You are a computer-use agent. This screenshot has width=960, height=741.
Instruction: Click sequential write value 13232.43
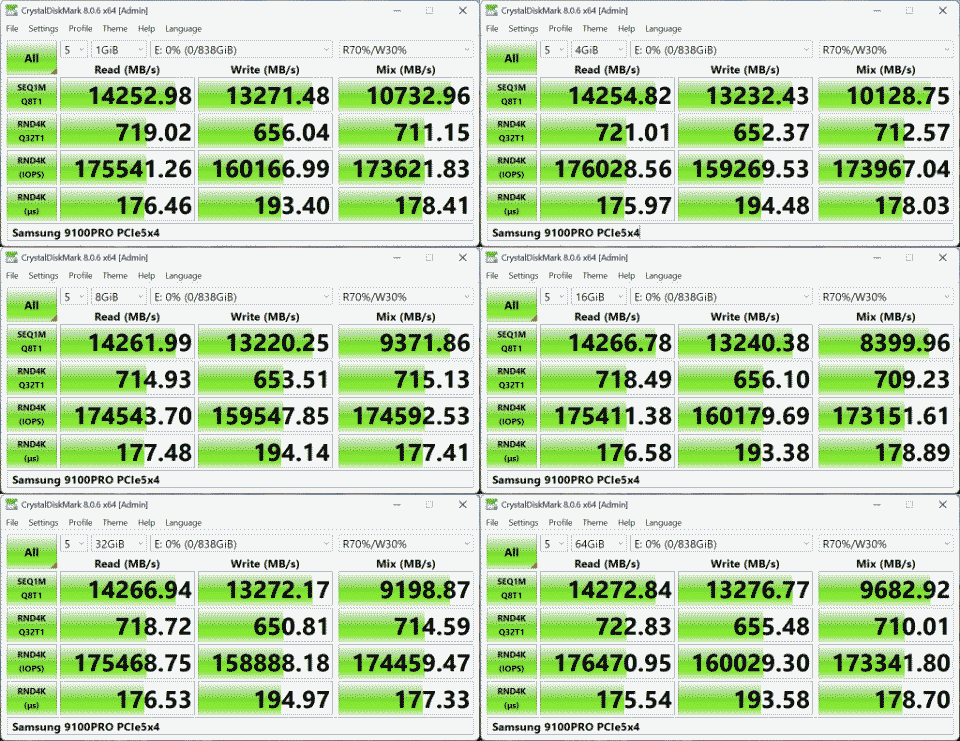click(x=758, y=96)
